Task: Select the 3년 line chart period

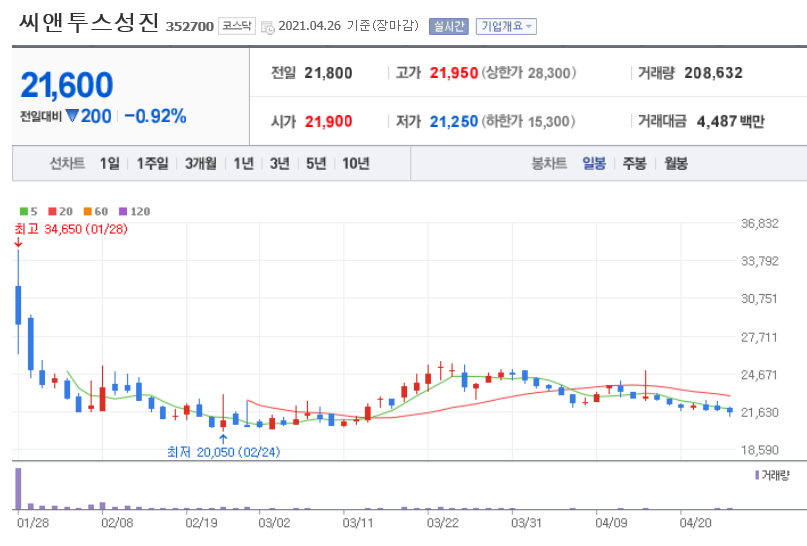Action: tap(279, 164)
